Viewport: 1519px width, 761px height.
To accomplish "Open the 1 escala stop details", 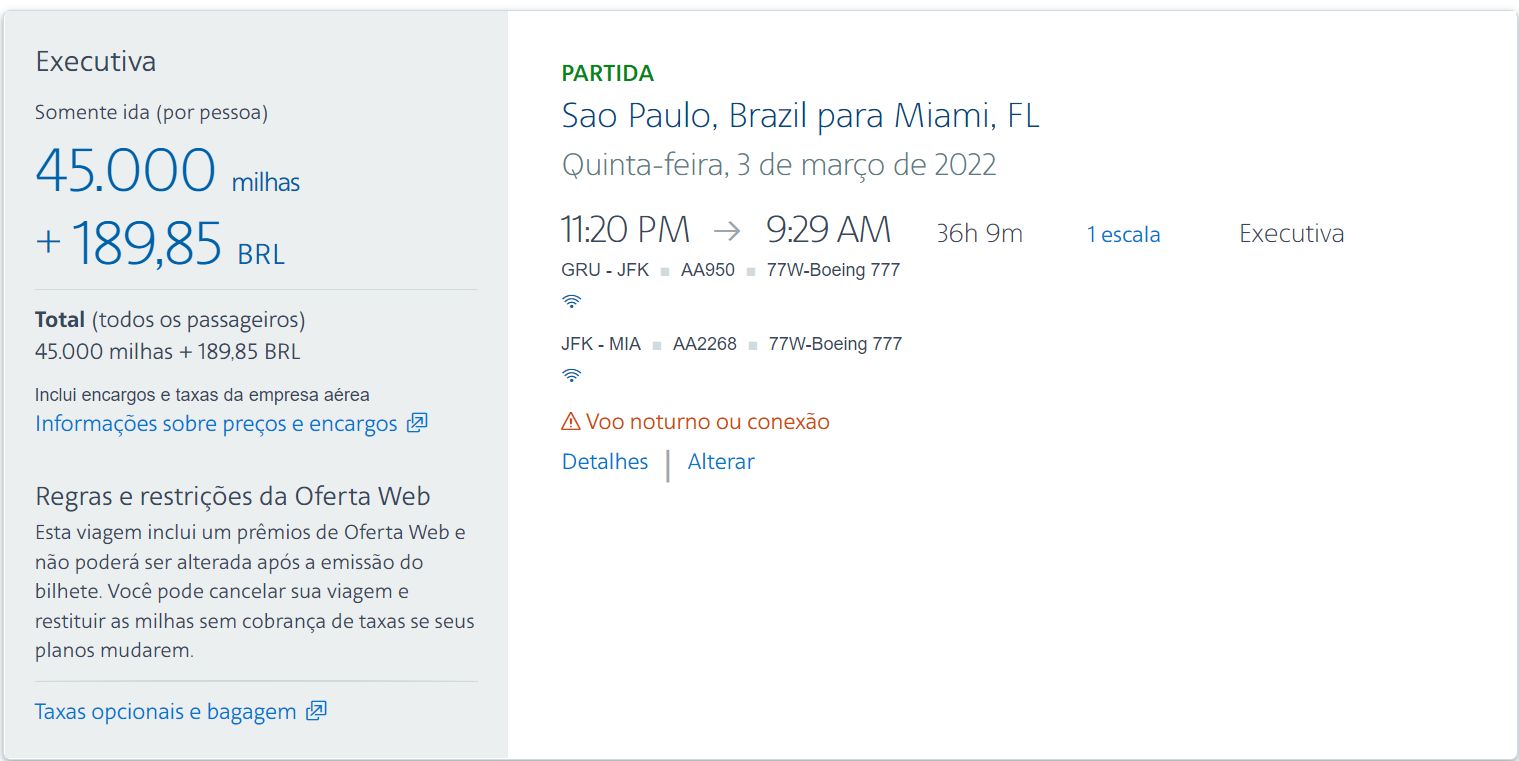I will [1124, 235].
